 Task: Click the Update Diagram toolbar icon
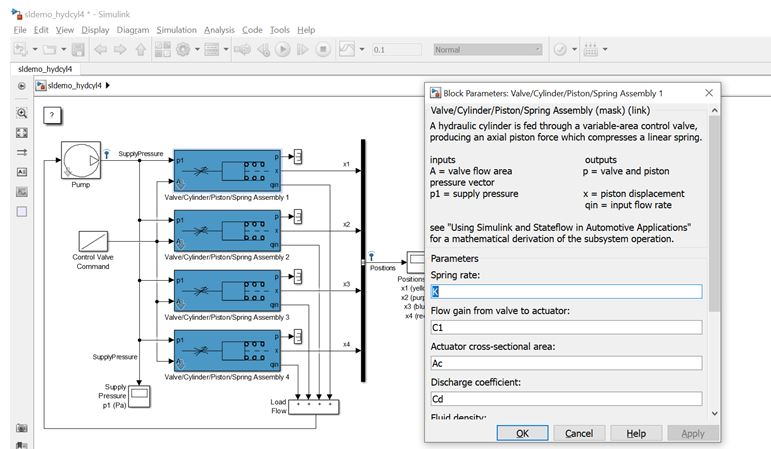click(242, 49)
